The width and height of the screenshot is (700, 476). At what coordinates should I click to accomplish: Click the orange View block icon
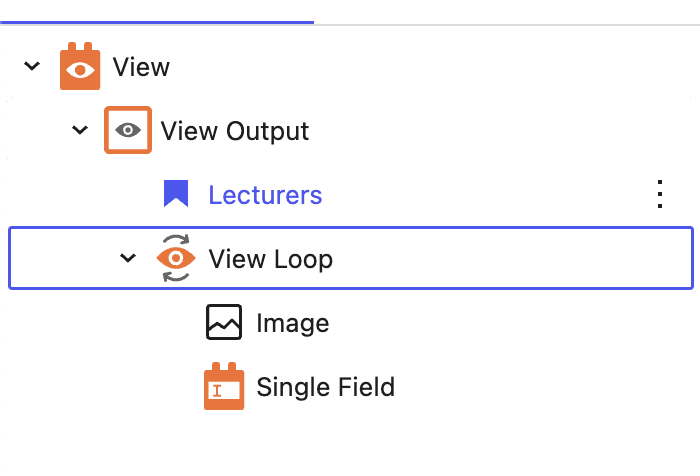(x=80, y=67)
